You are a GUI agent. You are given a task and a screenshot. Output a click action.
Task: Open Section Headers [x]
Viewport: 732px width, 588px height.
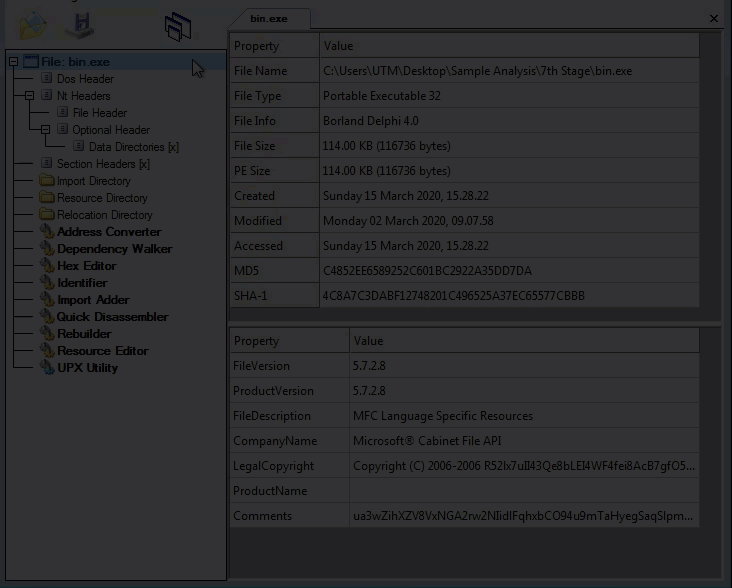tap(104, 164)
